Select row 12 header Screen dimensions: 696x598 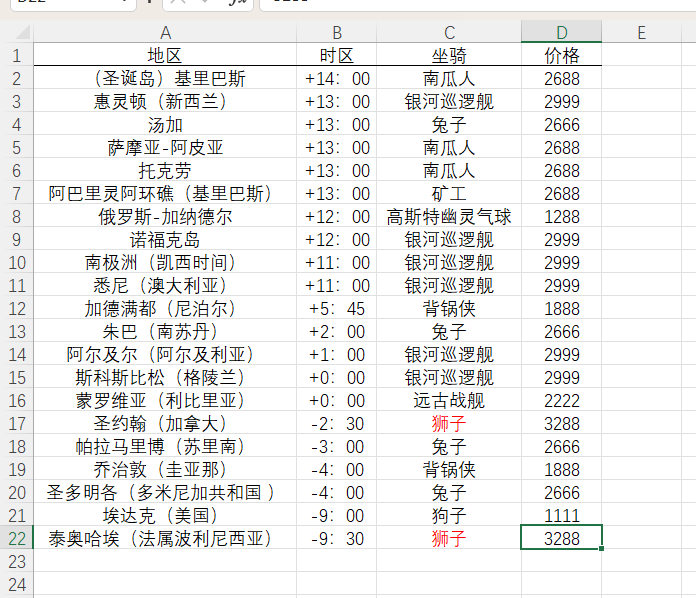click(x=17, y=309)
